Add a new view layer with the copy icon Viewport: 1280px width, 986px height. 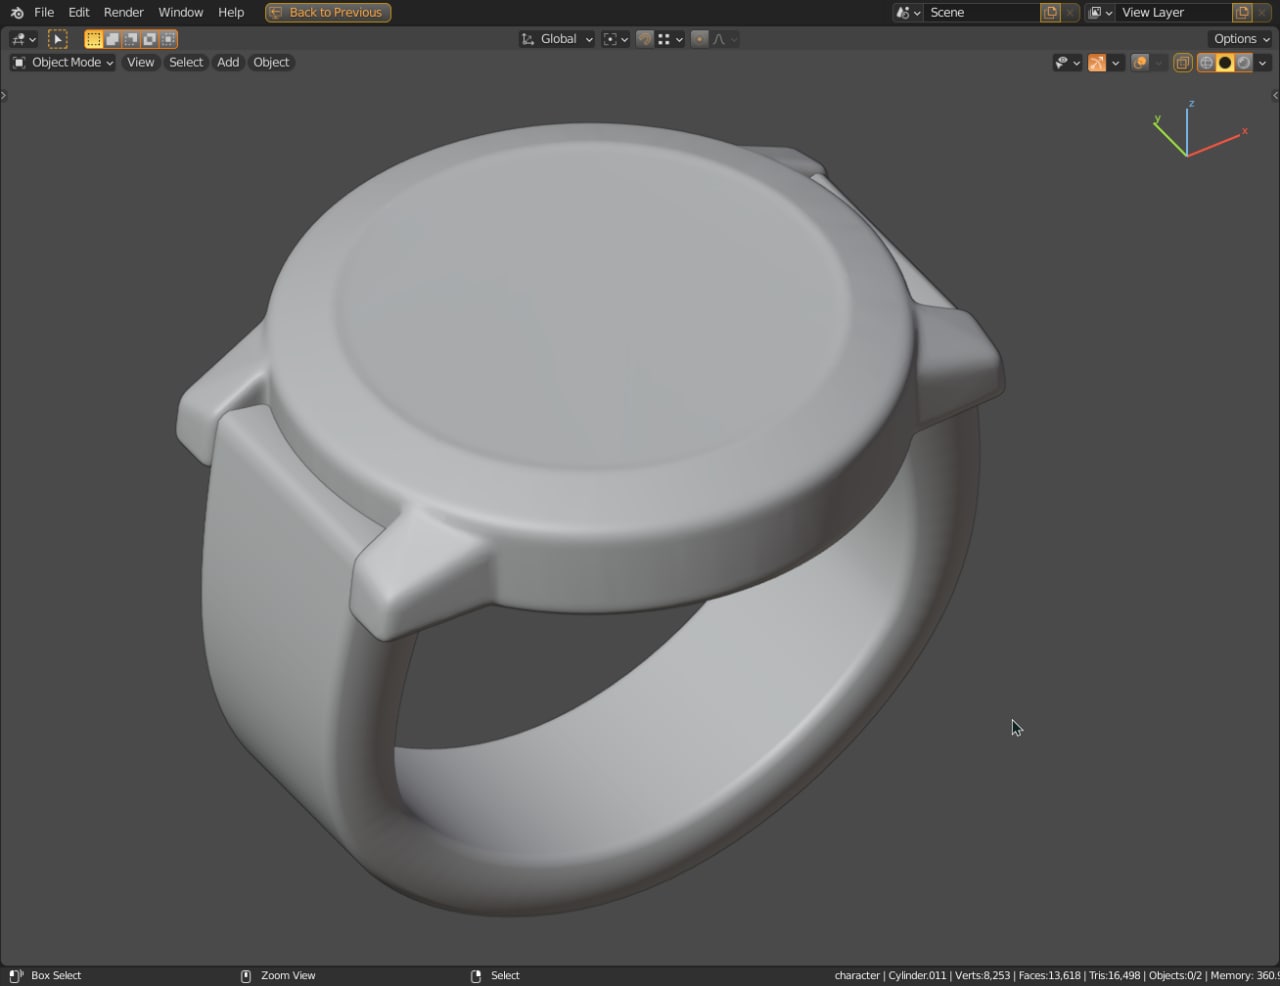point(1242,12)
